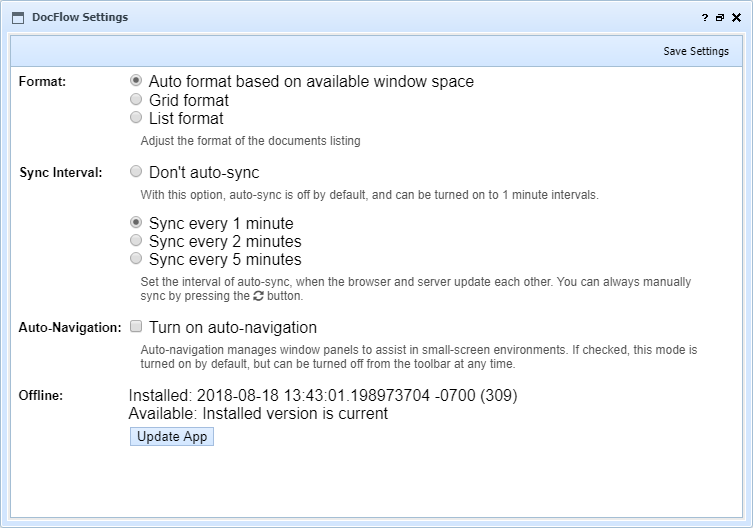Click the Auto-Navigation section label

point(69,328)
